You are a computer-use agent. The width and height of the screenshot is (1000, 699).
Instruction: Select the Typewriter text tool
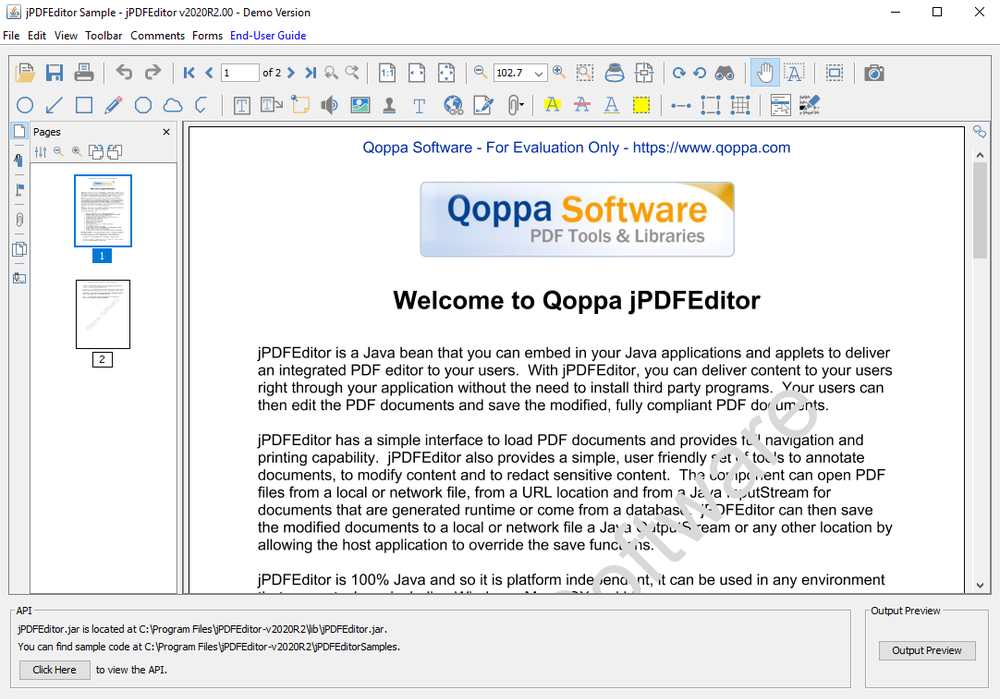pos(418,104)
